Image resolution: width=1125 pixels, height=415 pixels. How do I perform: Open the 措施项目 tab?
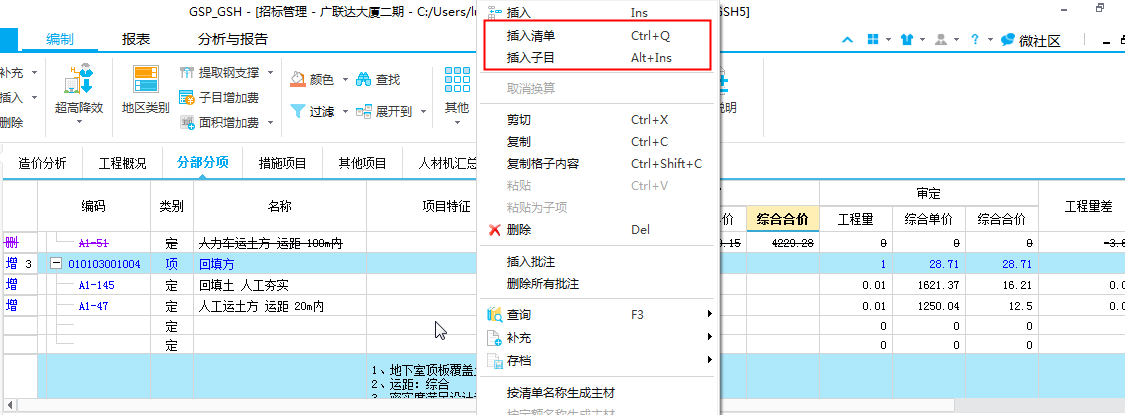[283, 164]
